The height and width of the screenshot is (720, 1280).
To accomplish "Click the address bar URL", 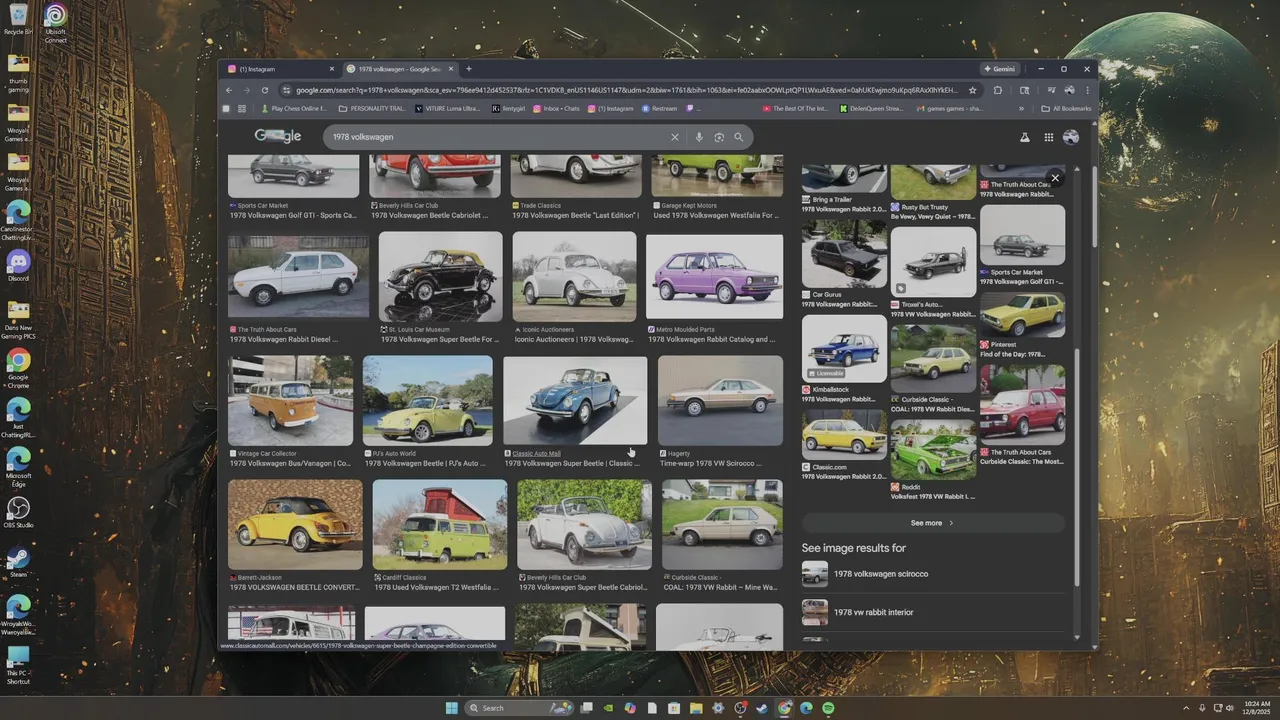I will (x=625, y=90).
